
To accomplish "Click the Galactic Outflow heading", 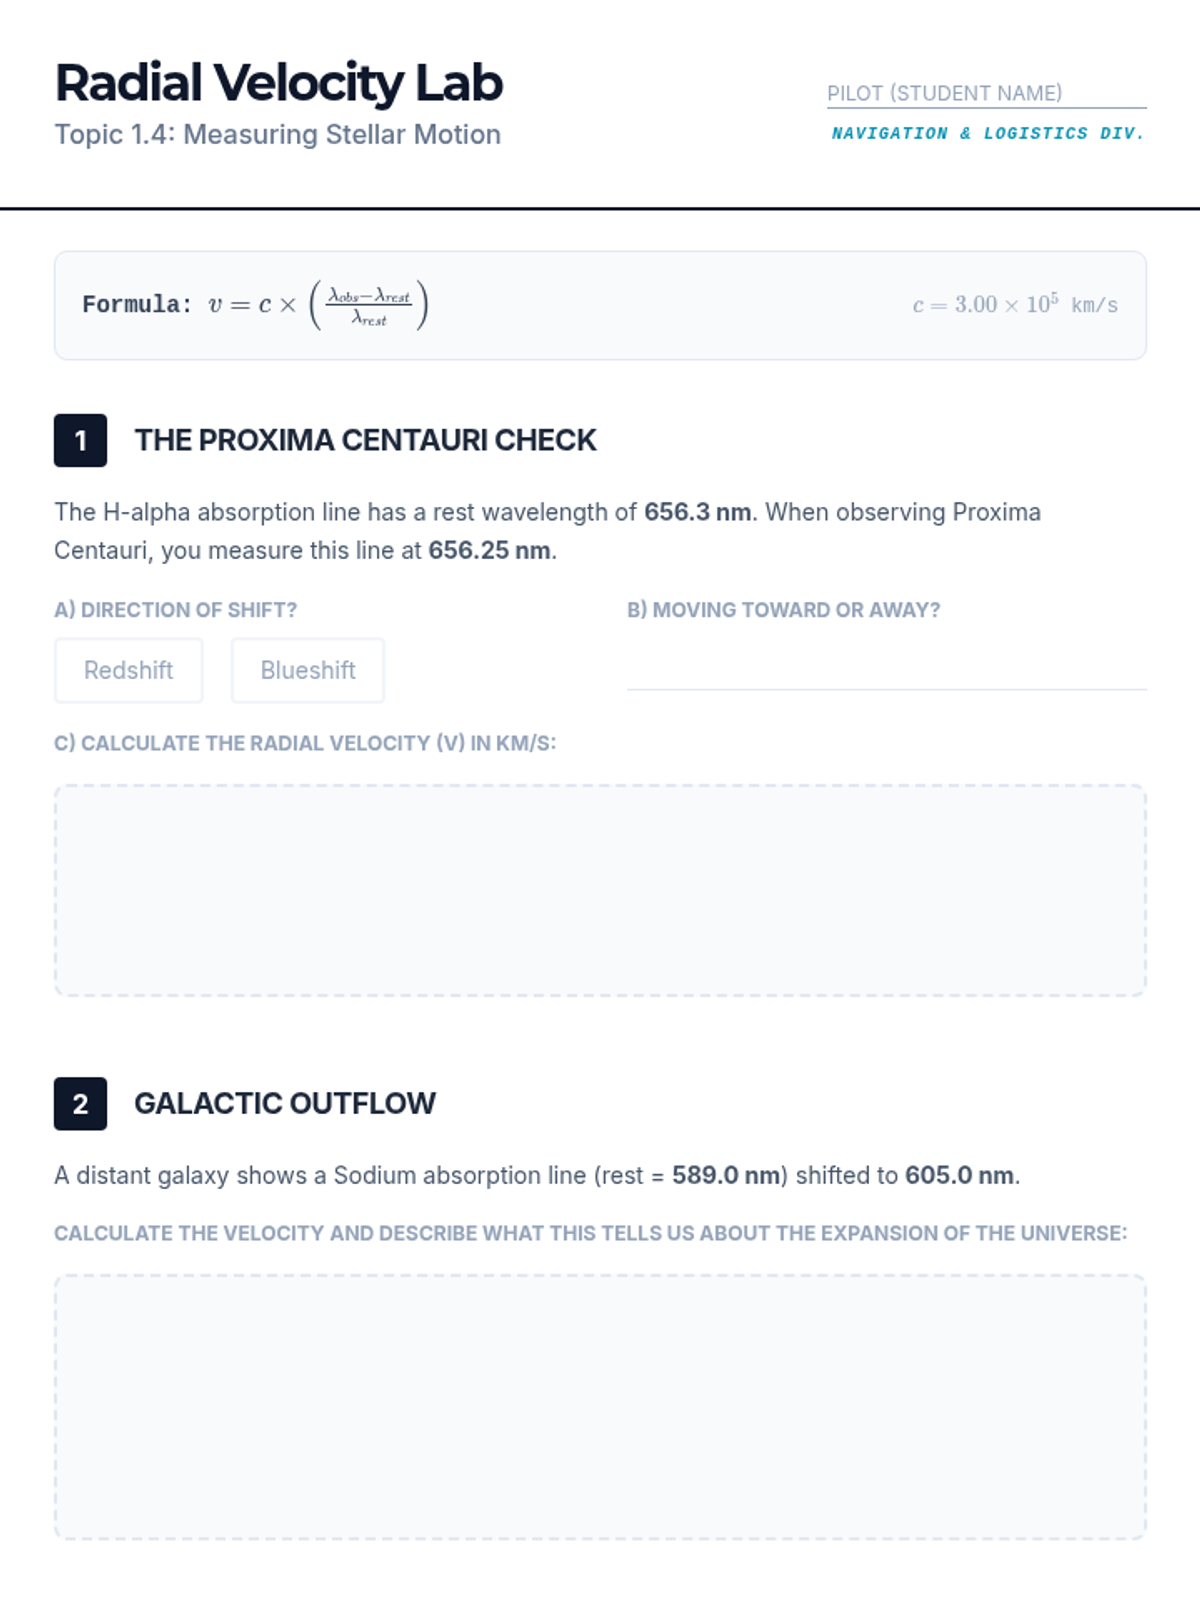I will 285,1103.
